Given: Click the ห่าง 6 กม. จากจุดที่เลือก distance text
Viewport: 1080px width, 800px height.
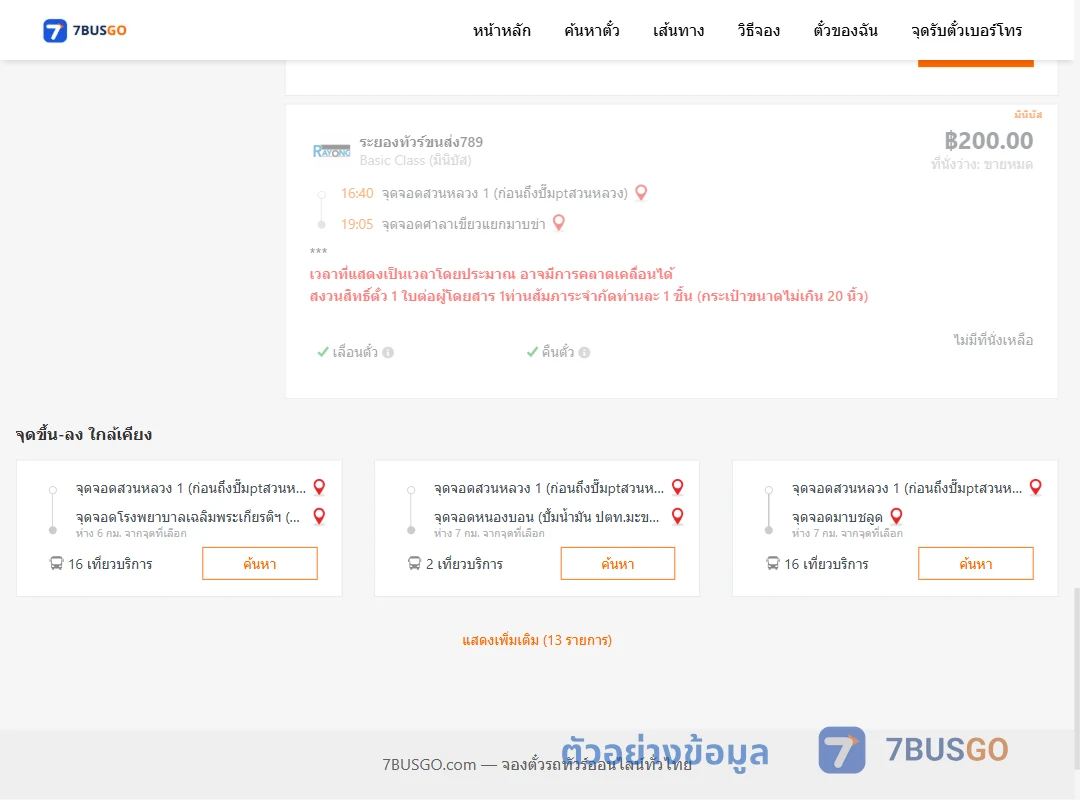Looking at the screenshot, I should pos(131,533).
